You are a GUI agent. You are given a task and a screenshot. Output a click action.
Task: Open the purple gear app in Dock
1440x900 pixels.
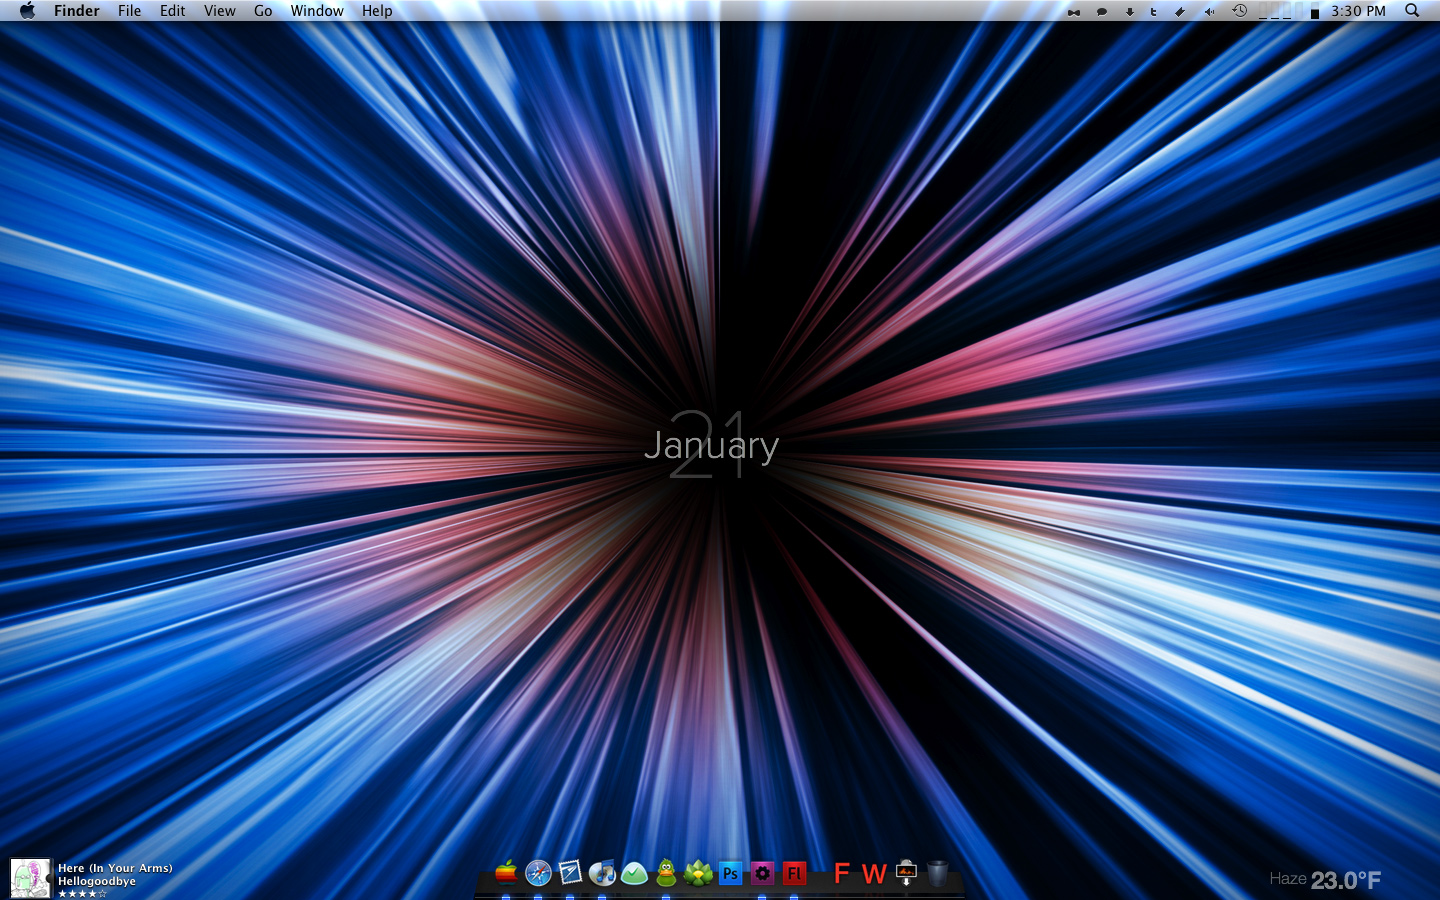click(762, 873)
